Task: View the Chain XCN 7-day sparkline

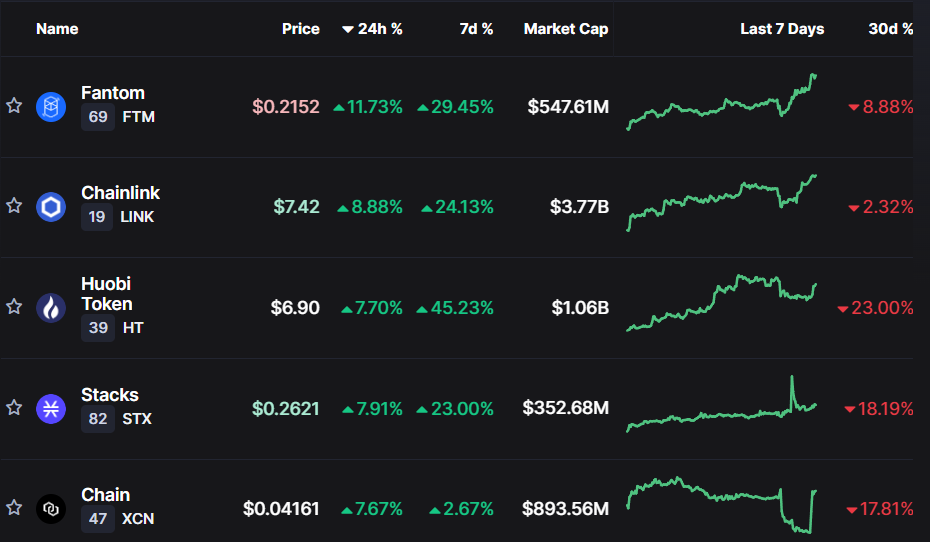Action: [x=722, y=505]
